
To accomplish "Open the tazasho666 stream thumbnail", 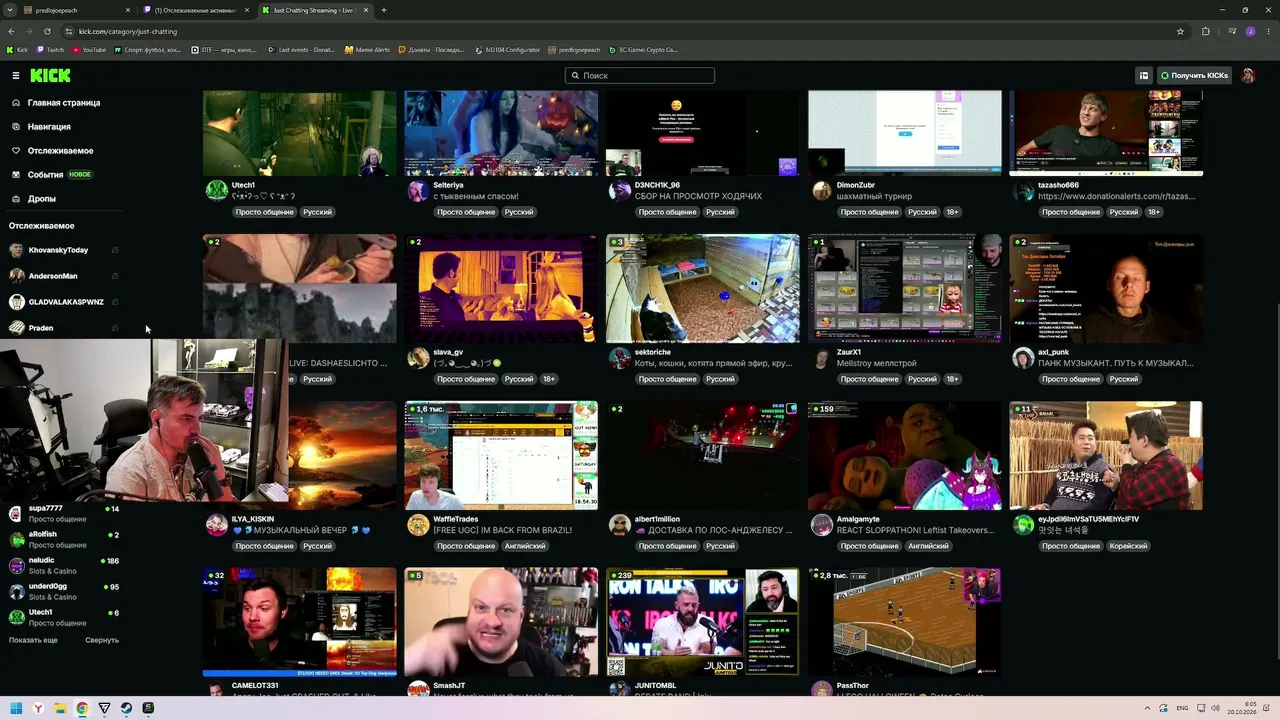I will click(1106, 133).
